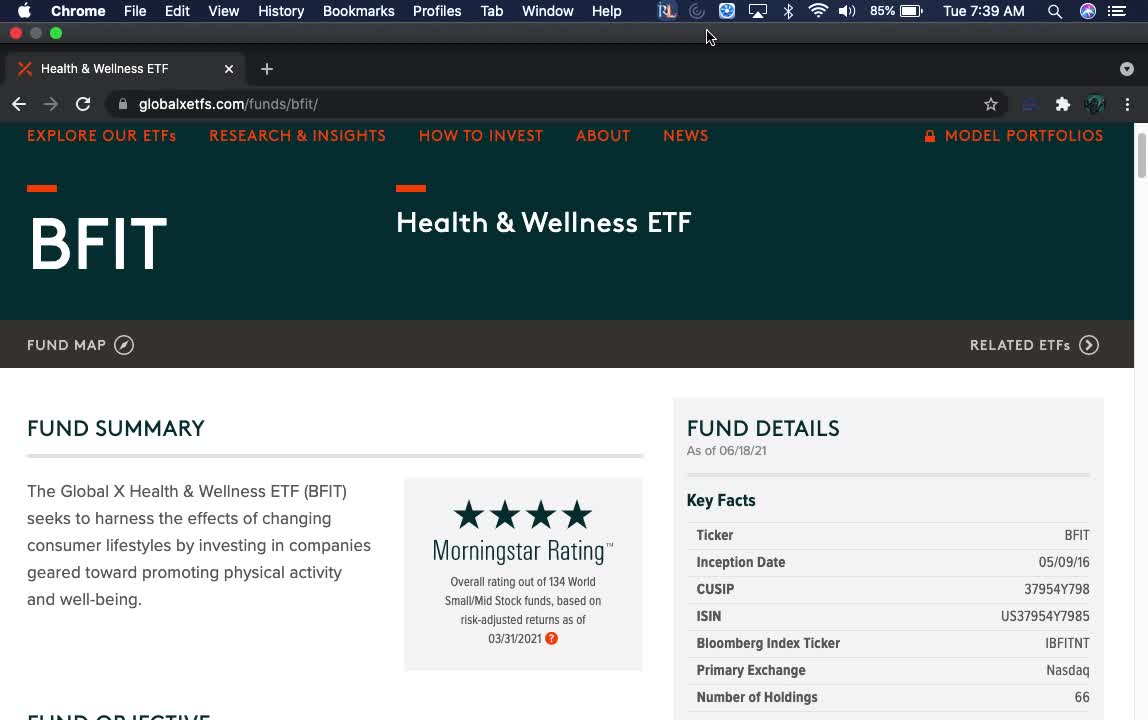Click the Key Facts heading
Viewport: 1148px width, 720px height.
pyautogui.click(x=721, y=501)
